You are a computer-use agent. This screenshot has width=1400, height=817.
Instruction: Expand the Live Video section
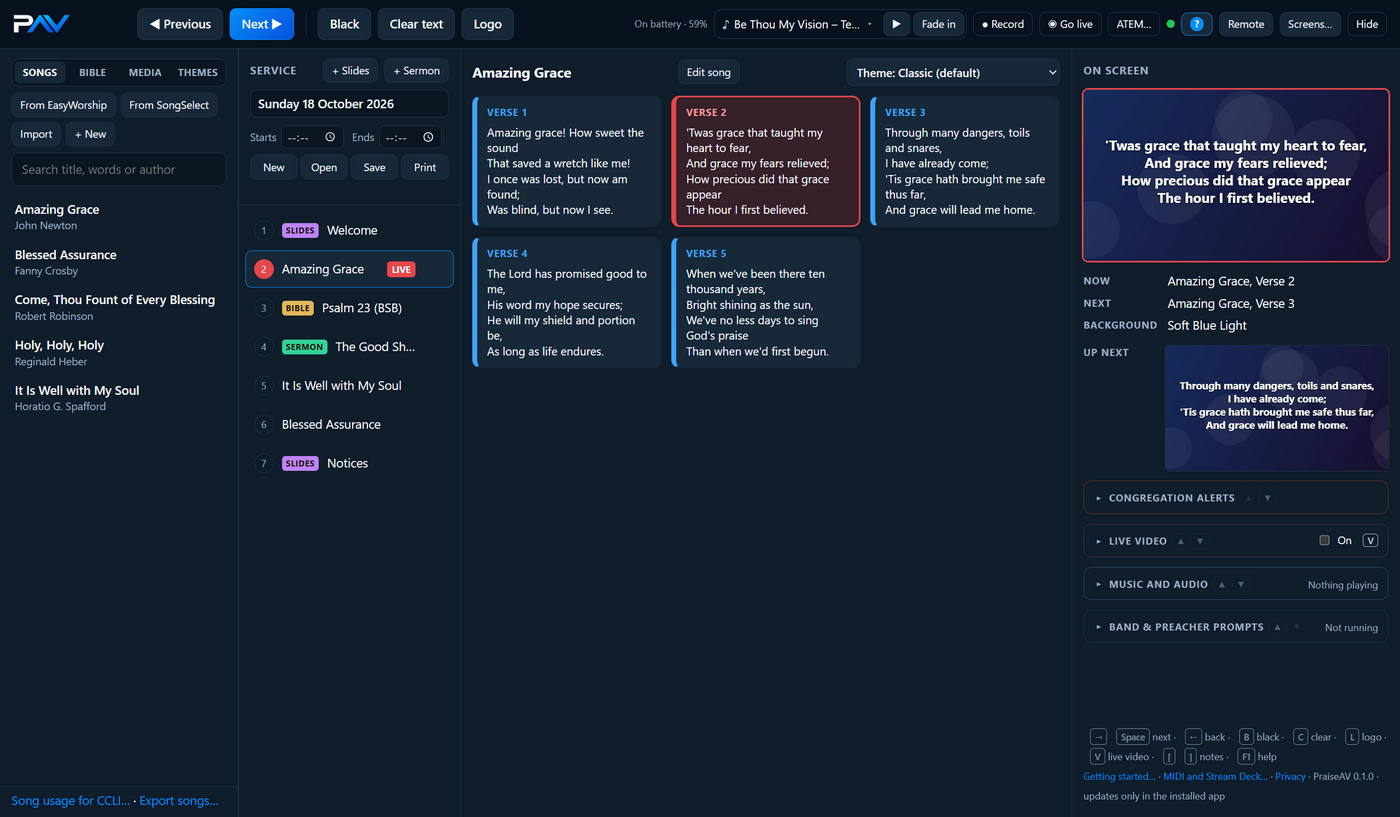click(x=1137, y=541)
